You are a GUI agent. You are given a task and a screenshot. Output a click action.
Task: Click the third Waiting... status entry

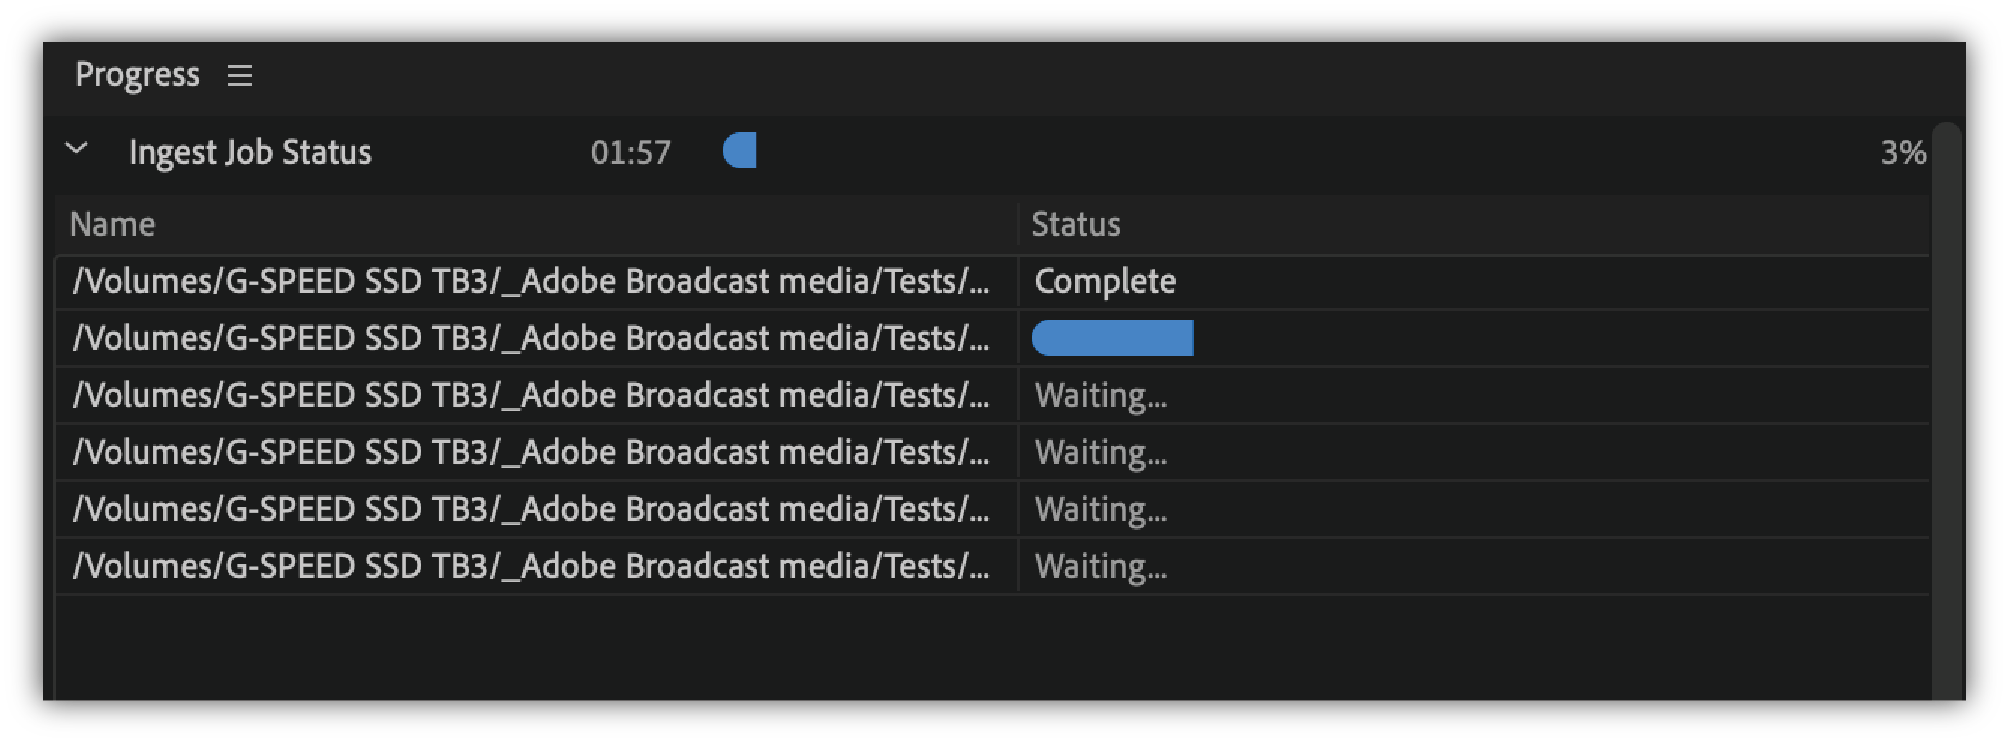click(1101, 510)
